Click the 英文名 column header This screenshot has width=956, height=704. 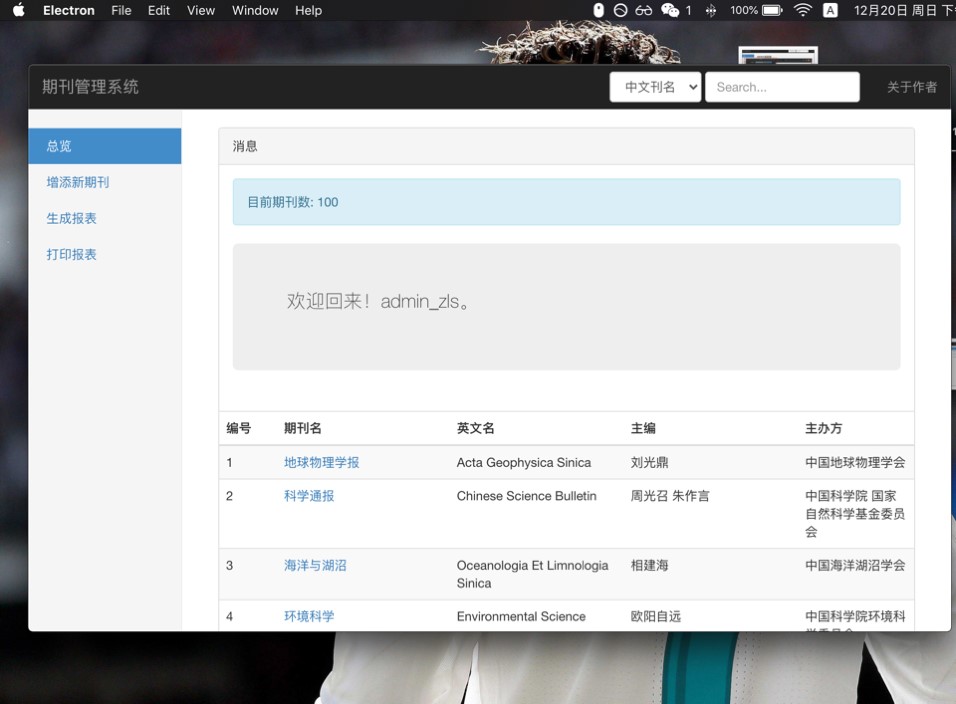tap(476, 428)
